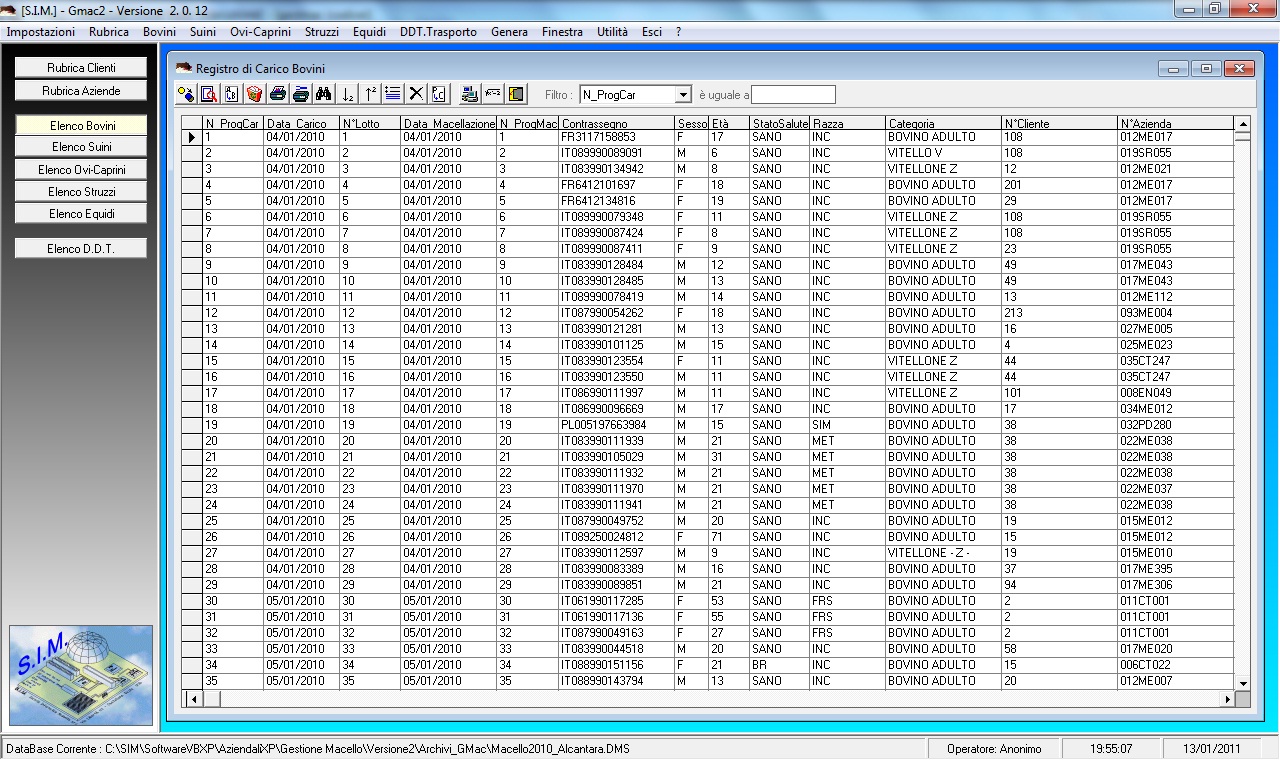Click the Elenco Struzzi button
The image size is (1280, 760).
click(81, 192)
